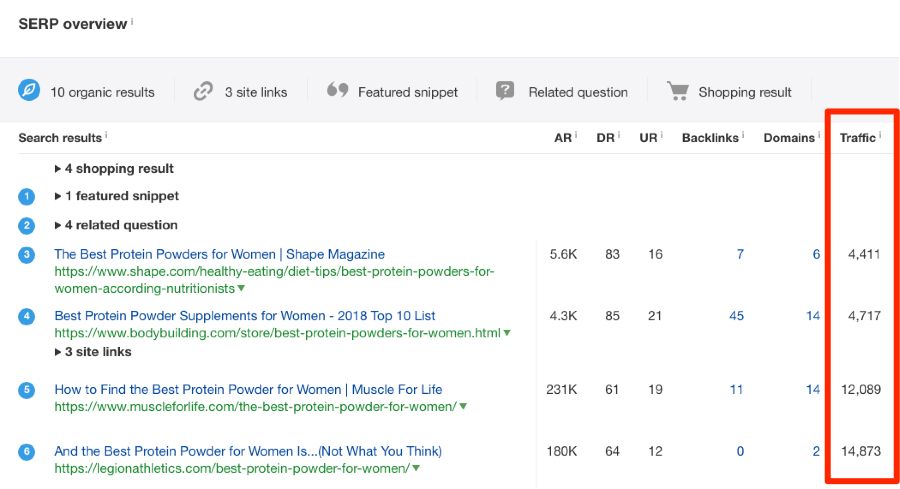Click the Backlinks column header
The height and width of the screenshot is (489, 900).
[x=709, y=138]
